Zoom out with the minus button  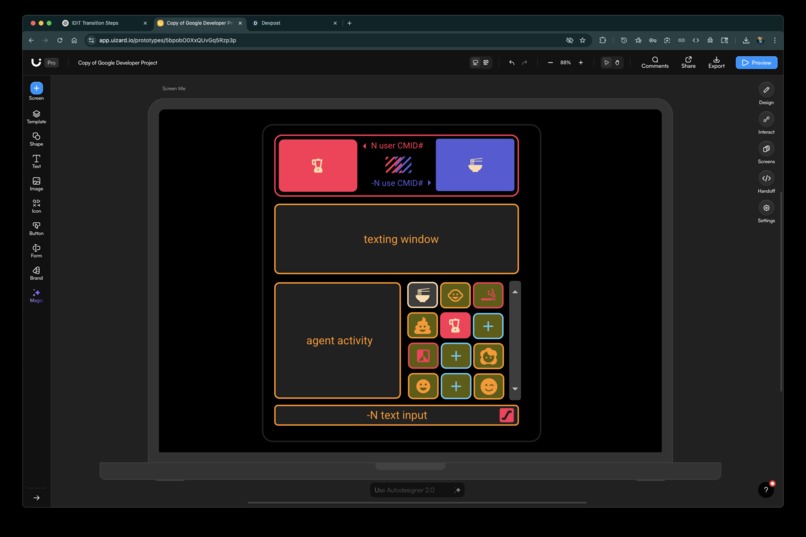pos(550,63)
